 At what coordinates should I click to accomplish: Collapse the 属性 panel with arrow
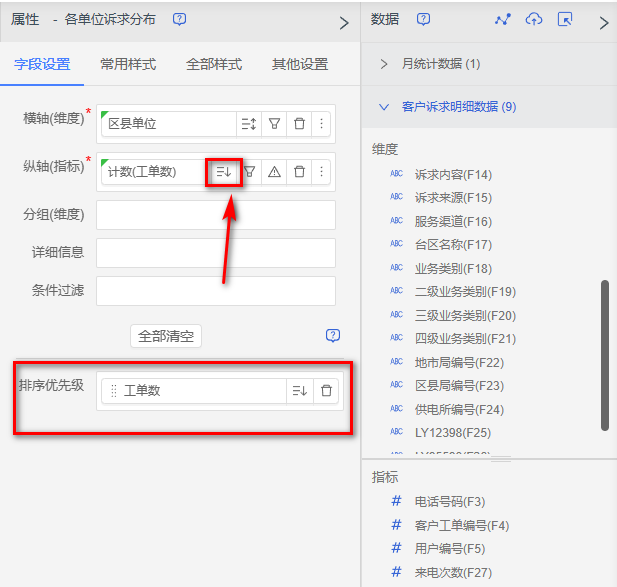(x=344, y=22)
